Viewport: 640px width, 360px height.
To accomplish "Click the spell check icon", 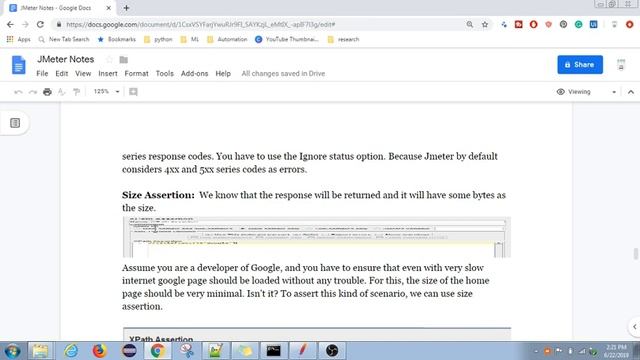I will pyautogui.click(x=62, y=92).
